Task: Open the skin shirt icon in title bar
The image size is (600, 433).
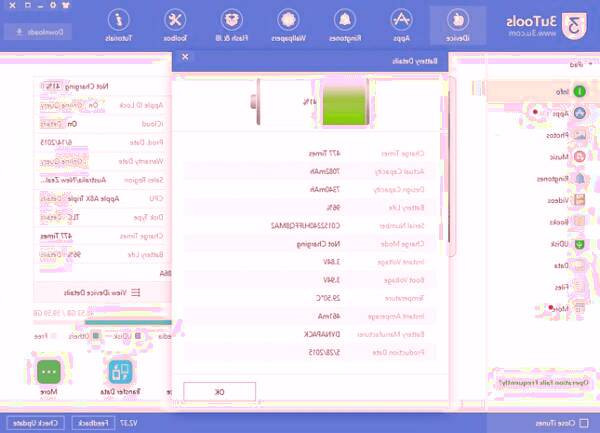Action: (66, 5)
